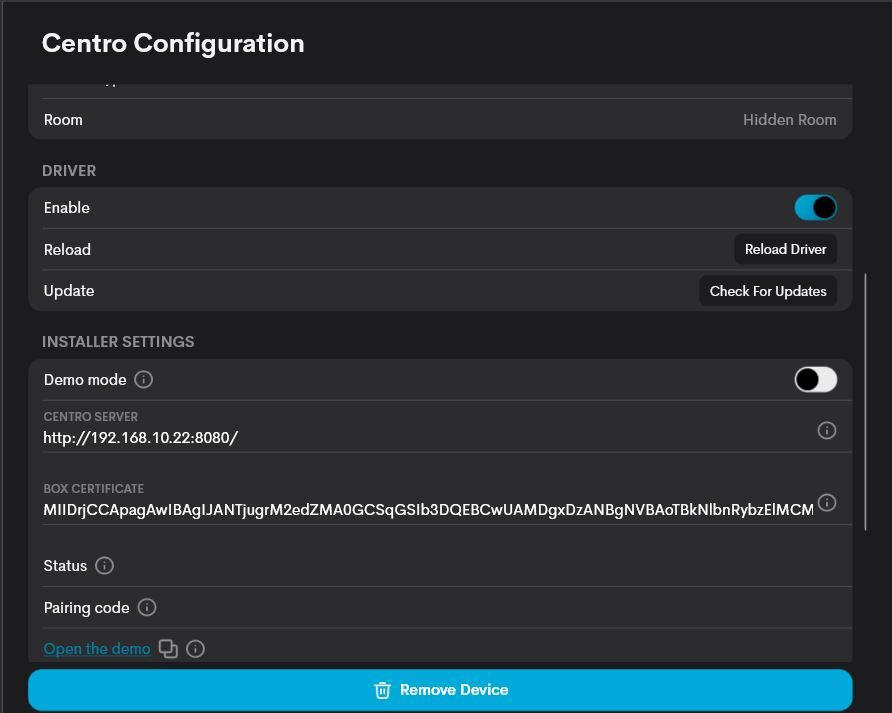
Task: Click the Centro Server info icon
Action: tap(827, 430)
